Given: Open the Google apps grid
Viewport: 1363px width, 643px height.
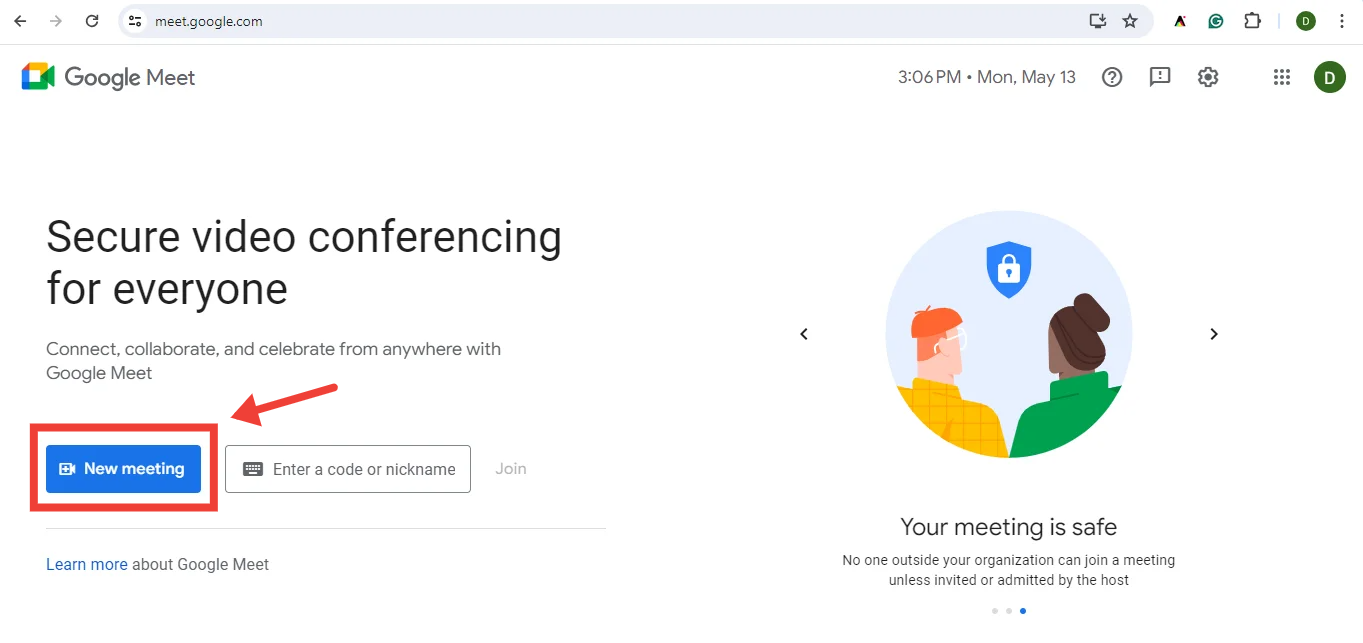Looking at the screenshot, I should pos(1282,77).
